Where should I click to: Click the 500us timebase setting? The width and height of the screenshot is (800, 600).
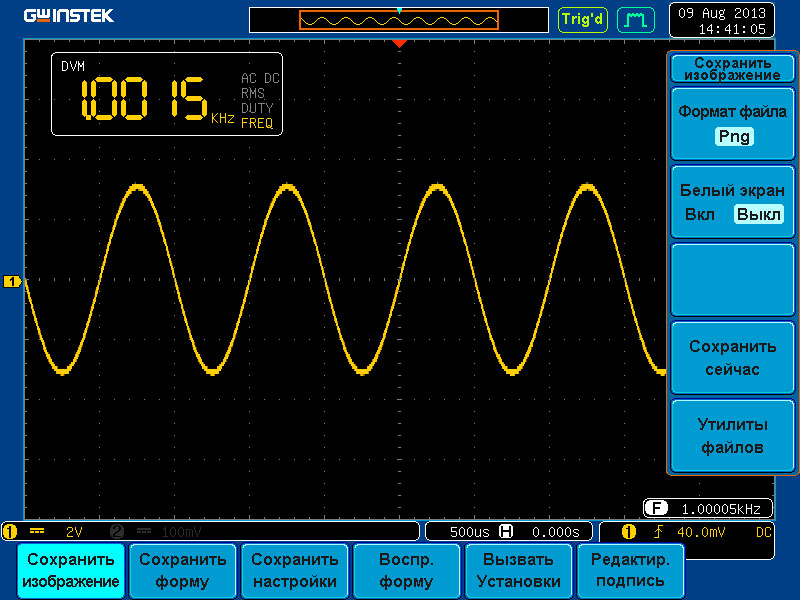[x=468, y=531]
